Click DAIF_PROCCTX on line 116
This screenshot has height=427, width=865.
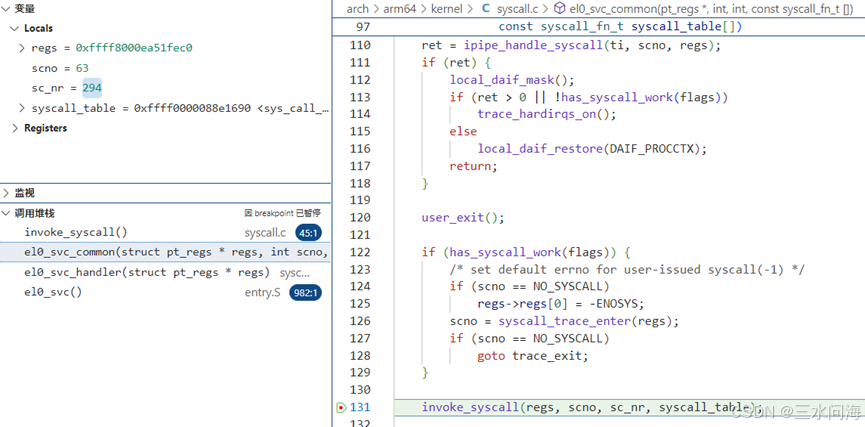(650, 149)
